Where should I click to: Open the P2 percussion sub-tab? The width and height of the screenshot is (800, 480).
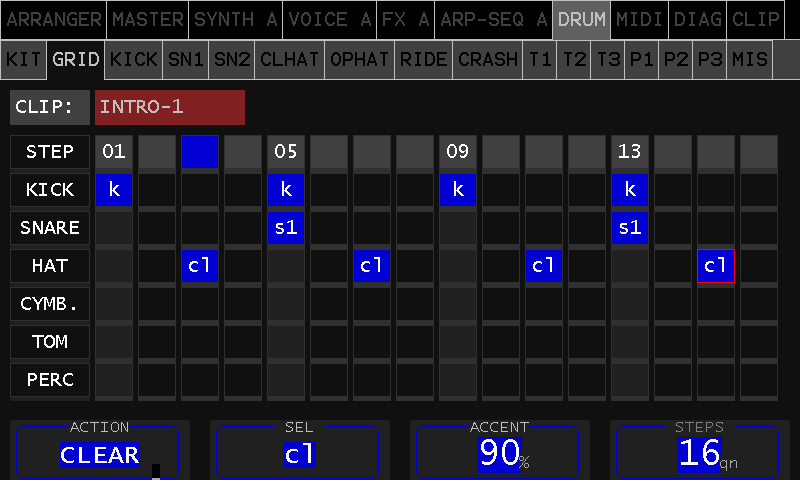(676, 60)
